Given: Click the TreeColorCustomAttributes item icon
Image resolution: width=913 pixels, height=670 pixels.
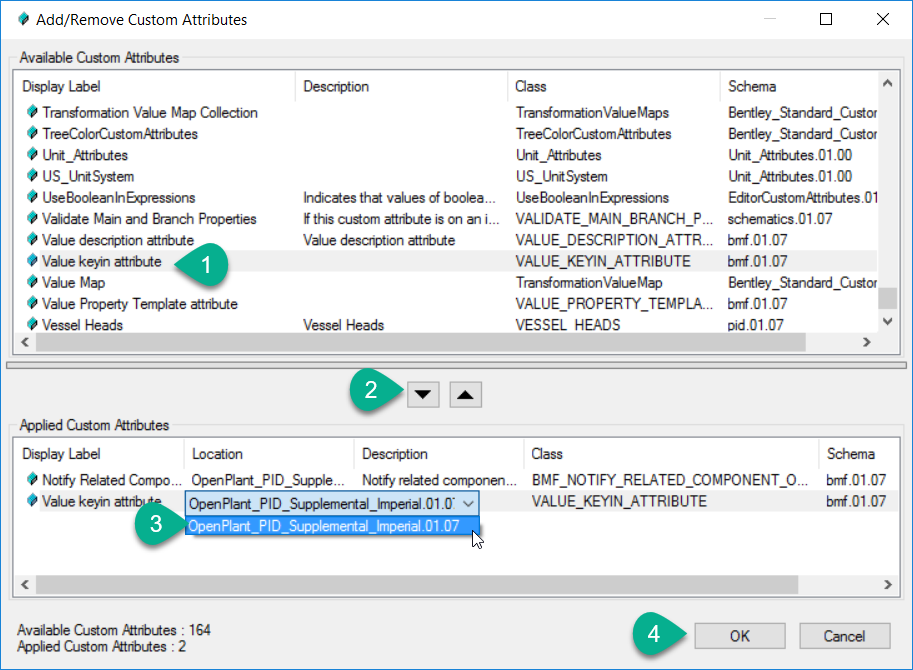Looking at the screenshot, I should pyautogui.click(x=32, y=134).
